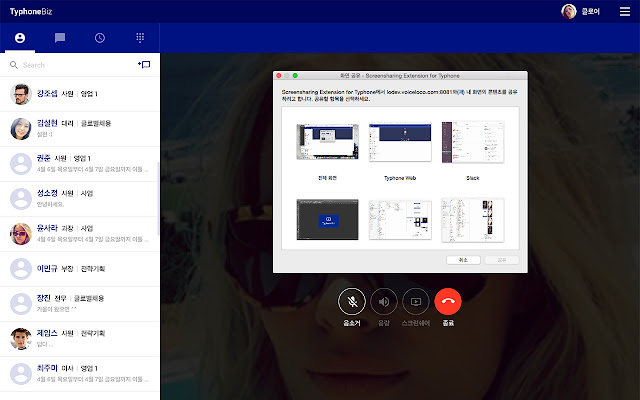Image resolution: width=640 pixels, height=400 pixels.
Task: Click 성소정's default avatar icon
Action: tap(21, 199)
